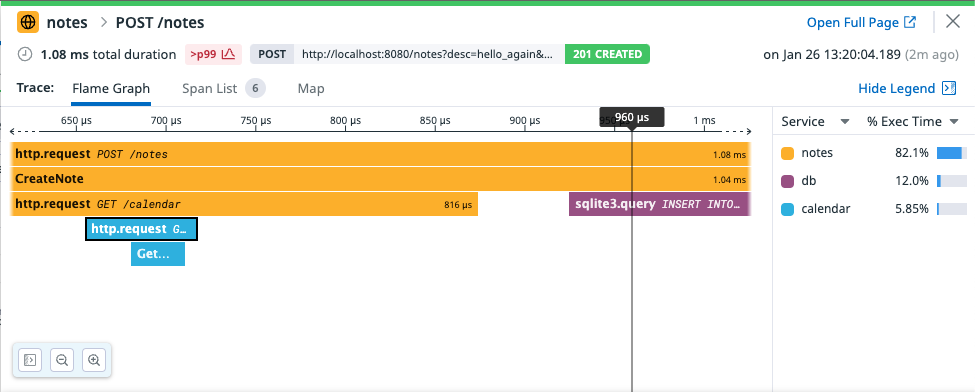Close the trace panel

[x=953, y=22]
